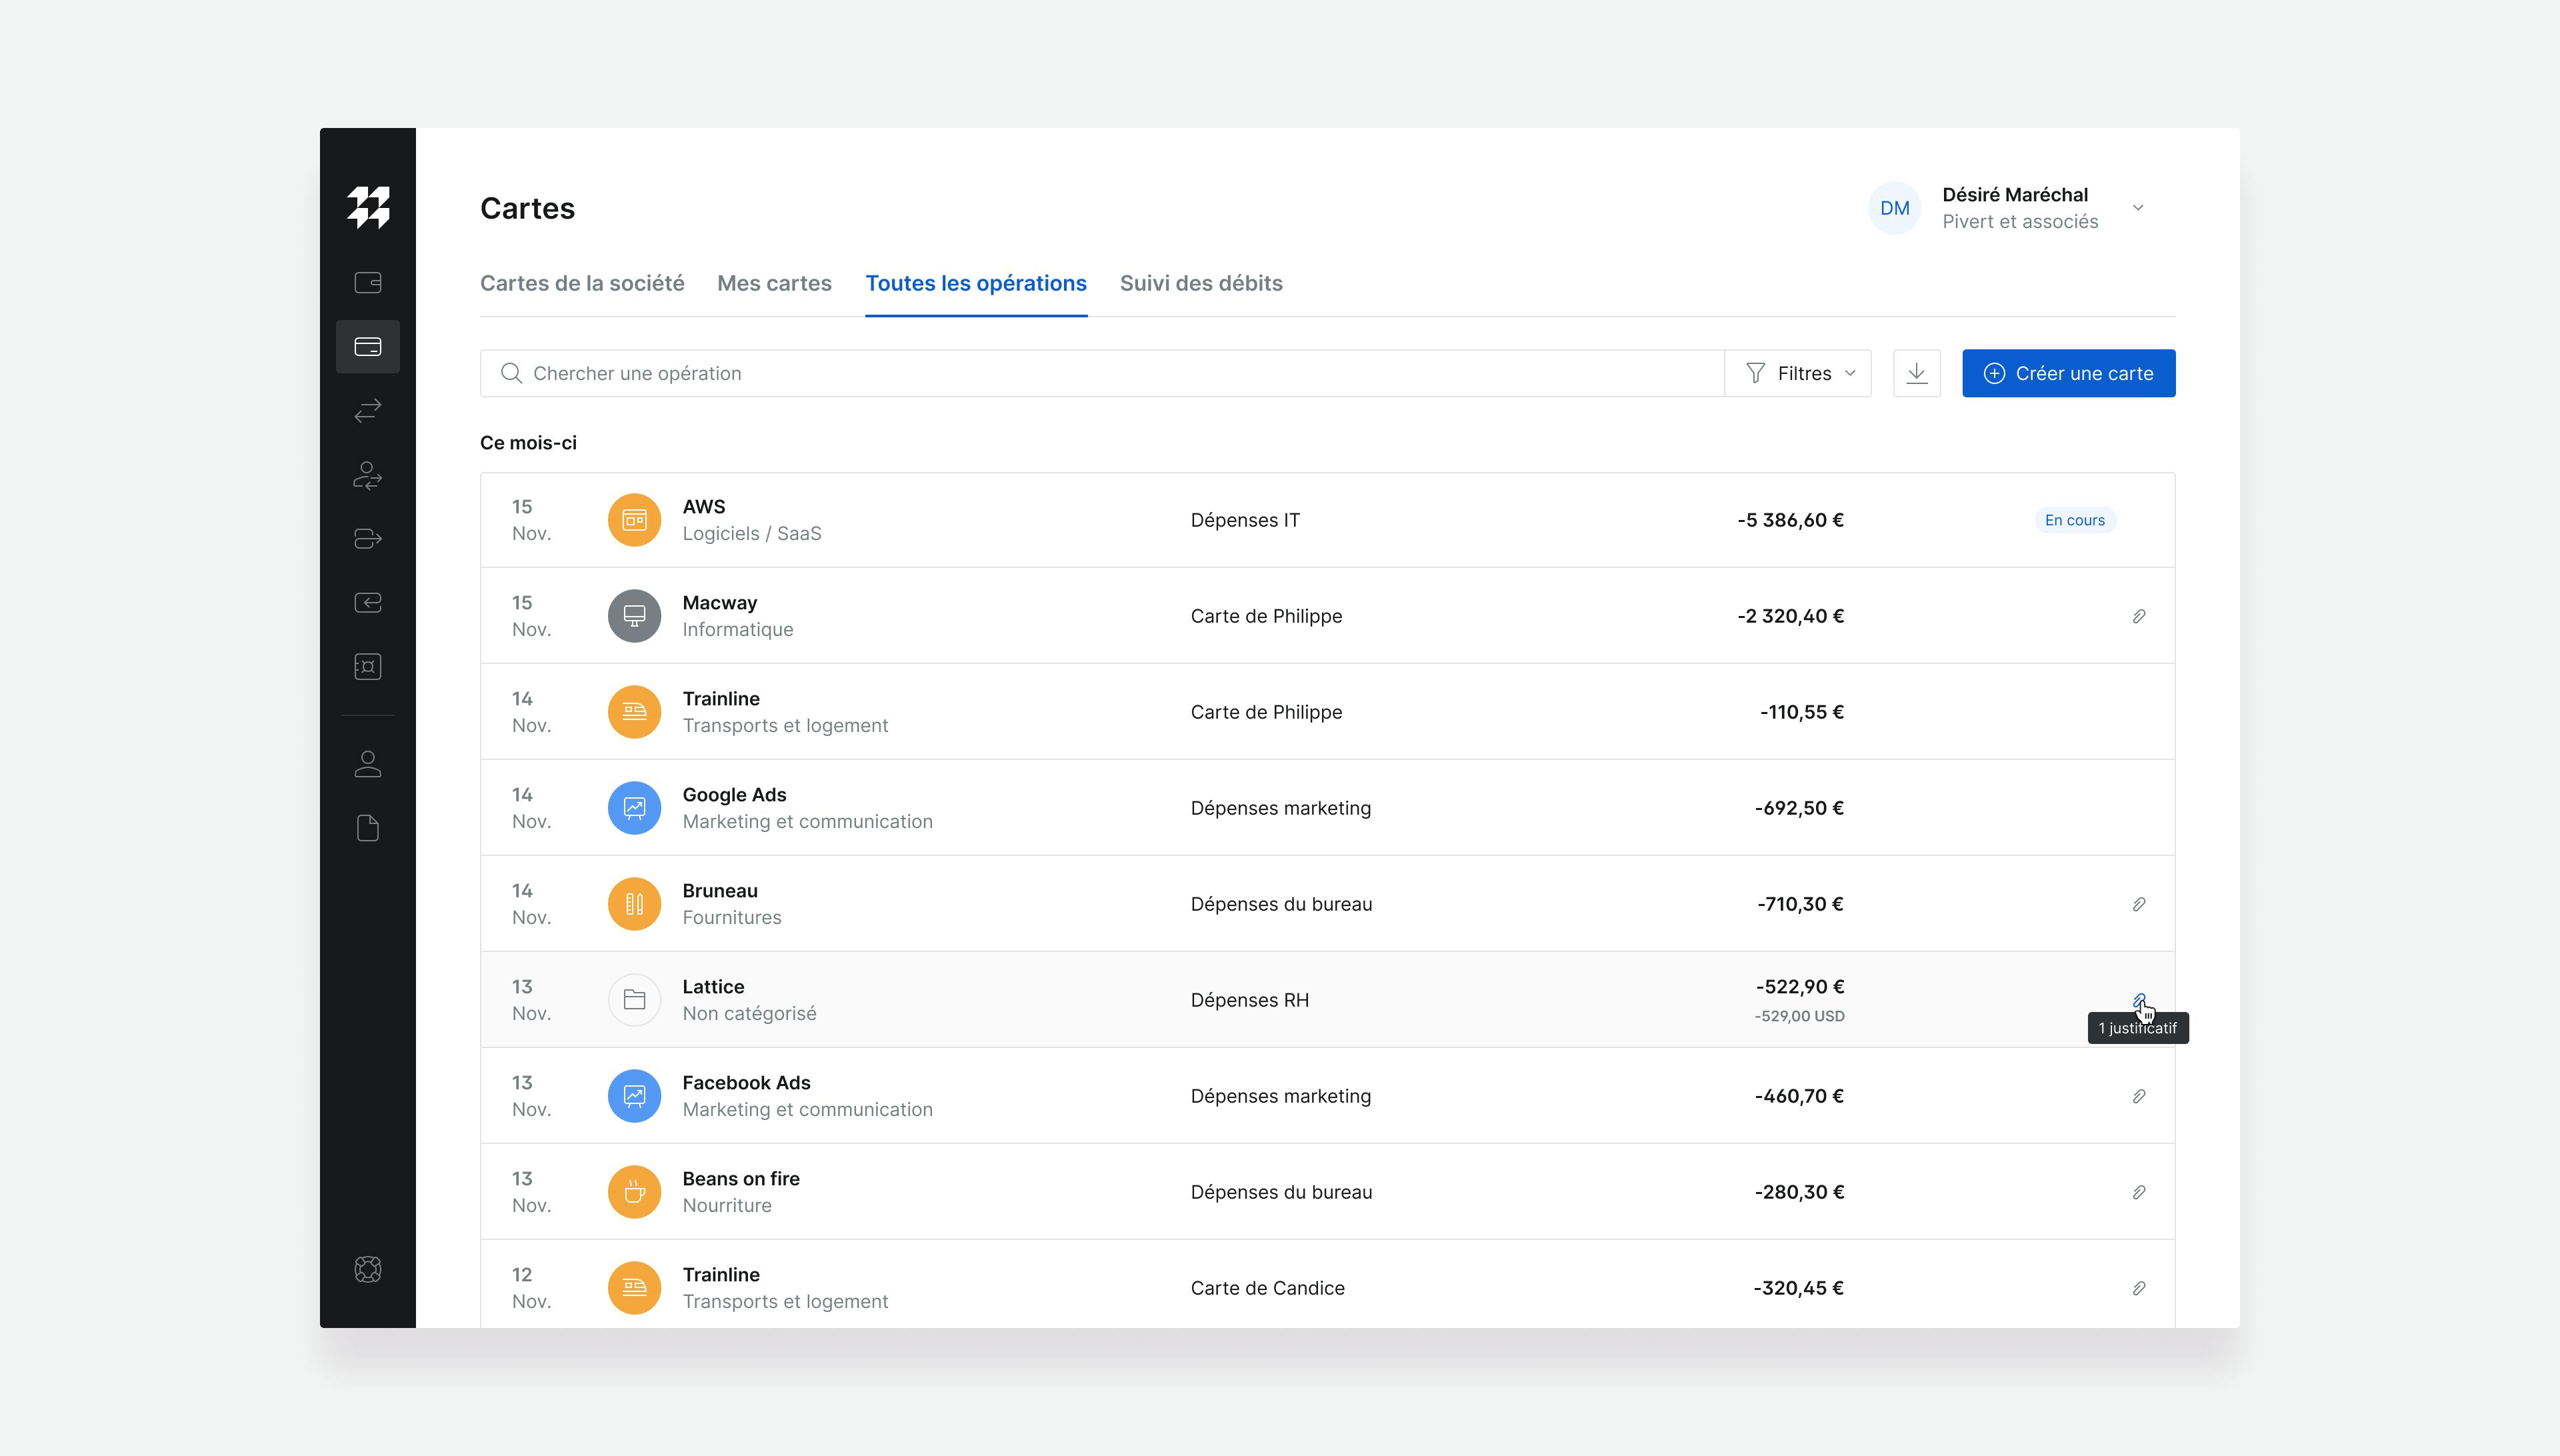Click the -2 320,40 € amount
This screenshot has height=1456, width=2560.
[1790, 616]
